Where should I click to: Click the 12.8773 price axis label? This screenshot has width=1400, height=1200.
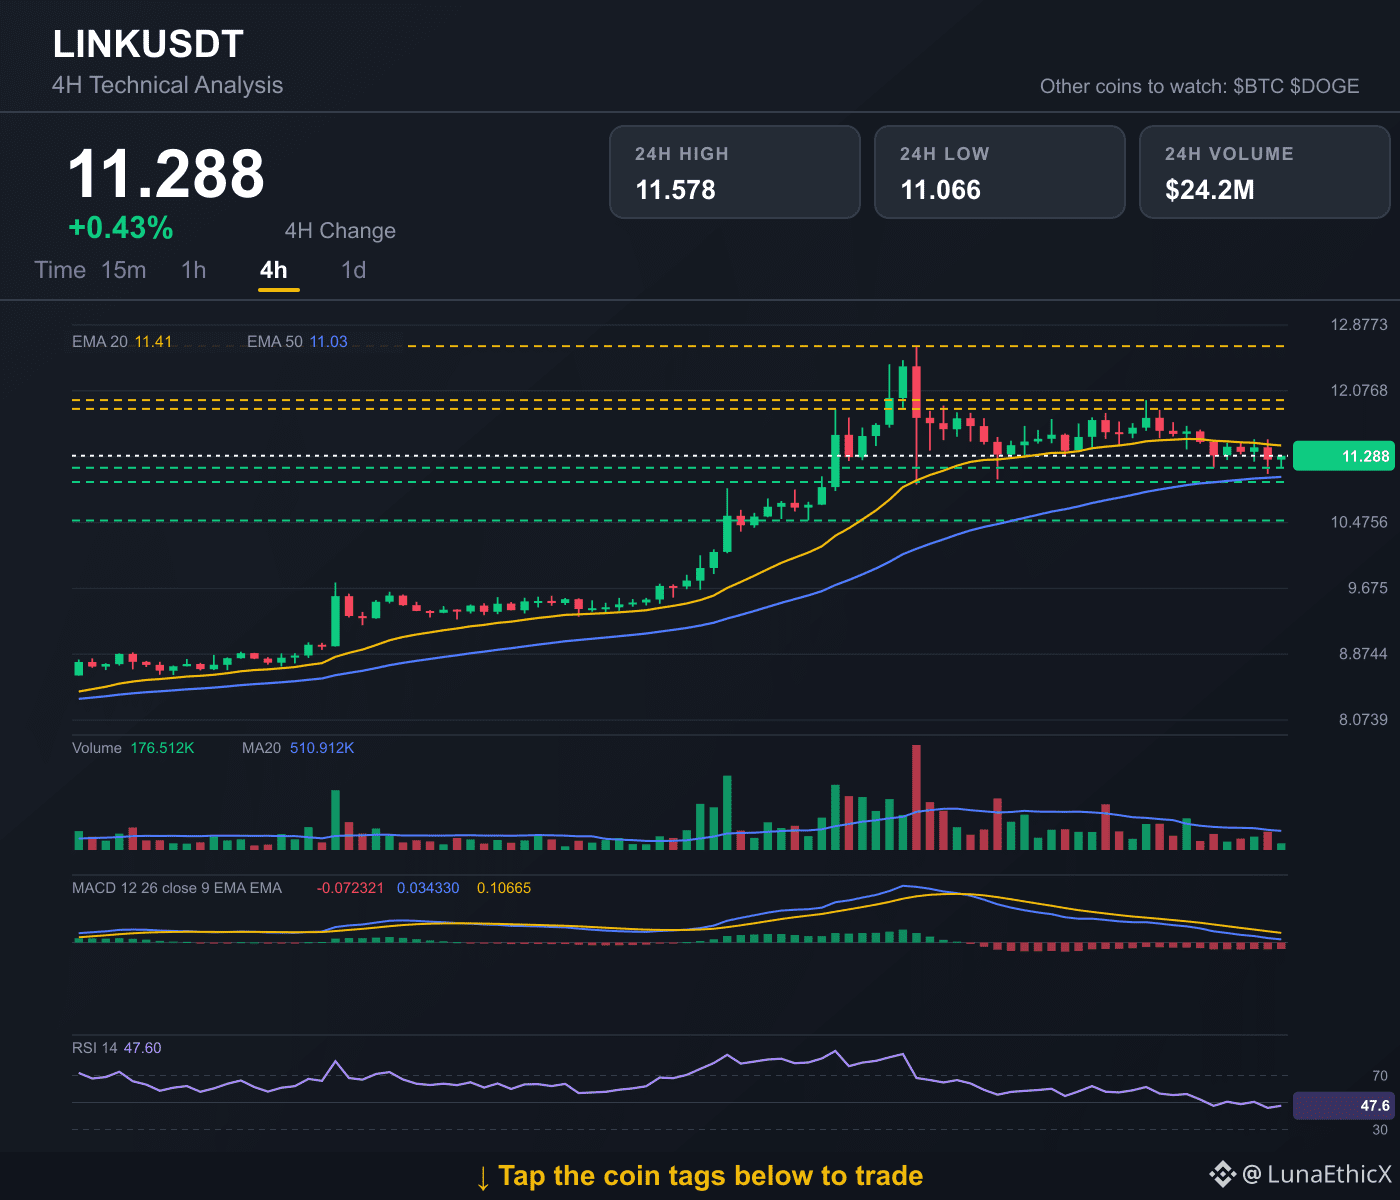[1359, 325]
